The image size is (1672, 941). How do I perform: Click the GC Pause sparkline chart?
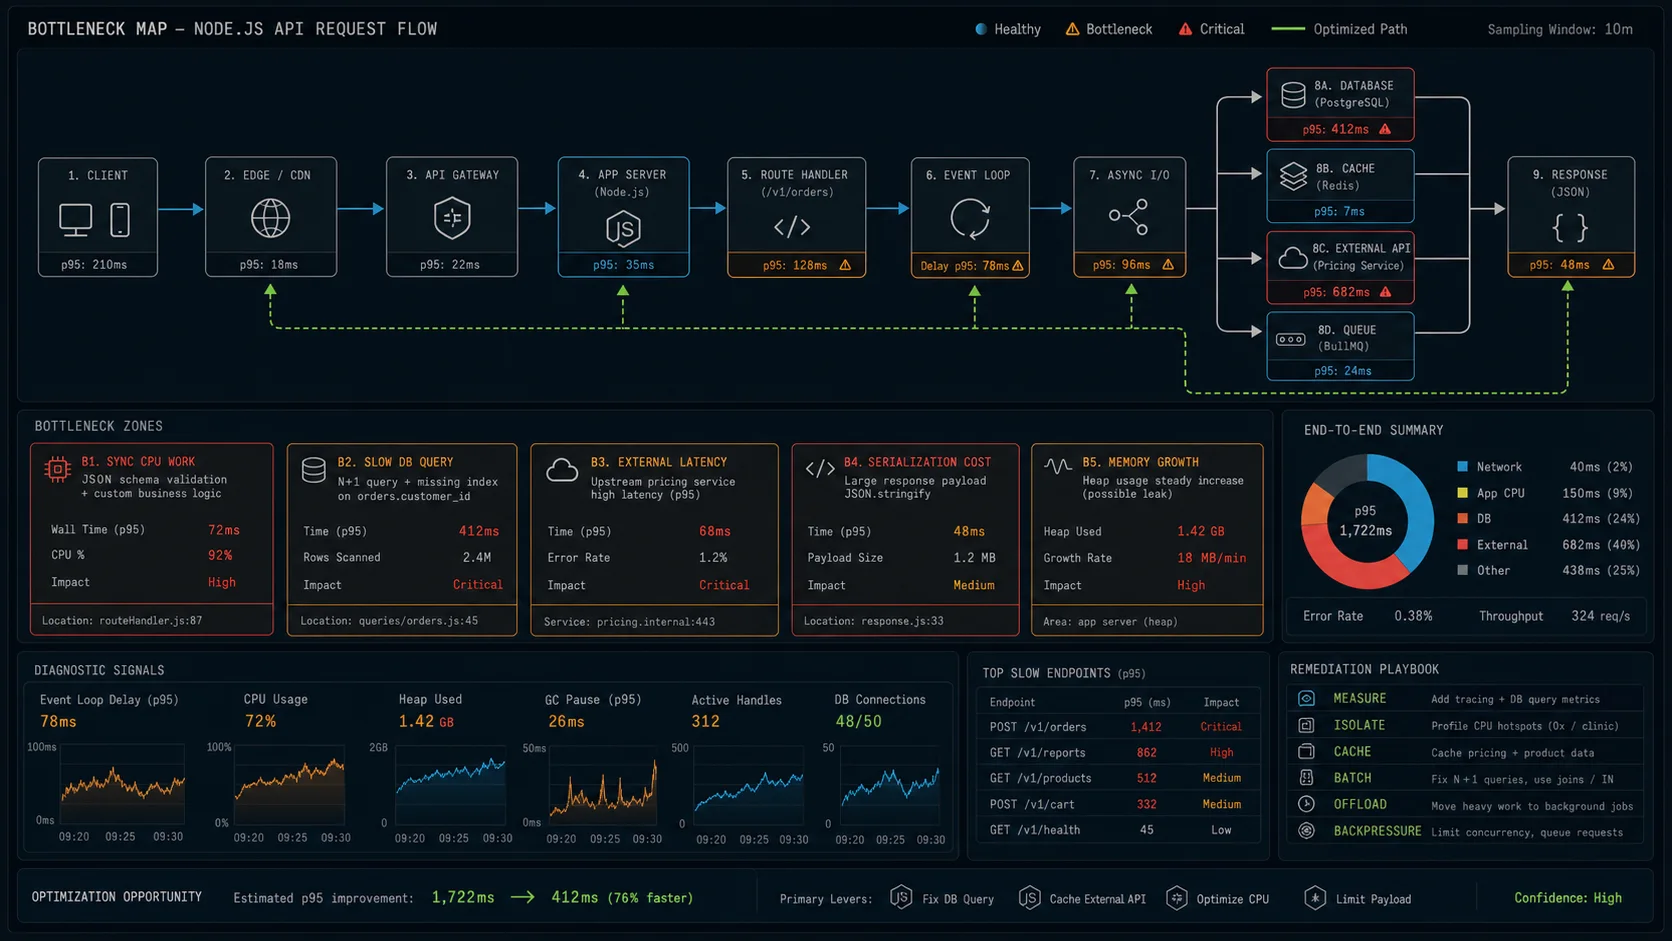603,784
